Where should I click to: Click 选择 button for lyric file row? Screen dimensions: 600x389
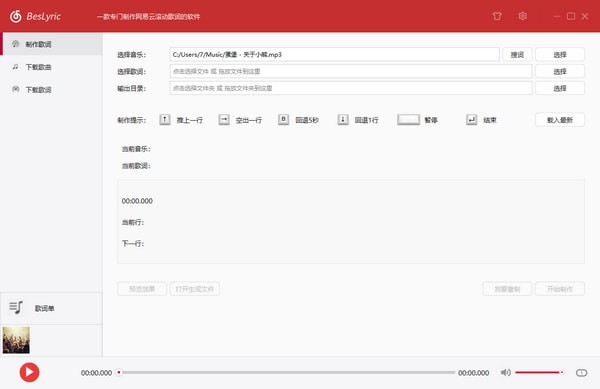(560, 72)
